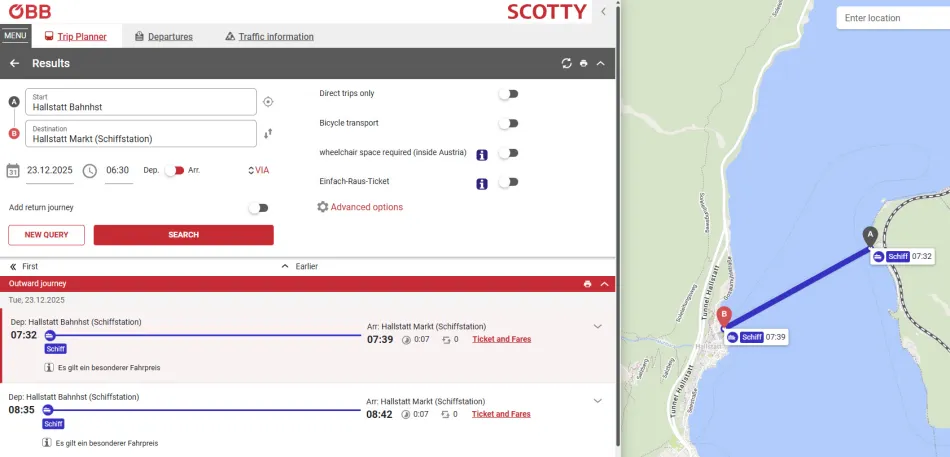This screenshot has width=950, height=457.
Task: Expand the 07:32 connection details
Action: 598,326
